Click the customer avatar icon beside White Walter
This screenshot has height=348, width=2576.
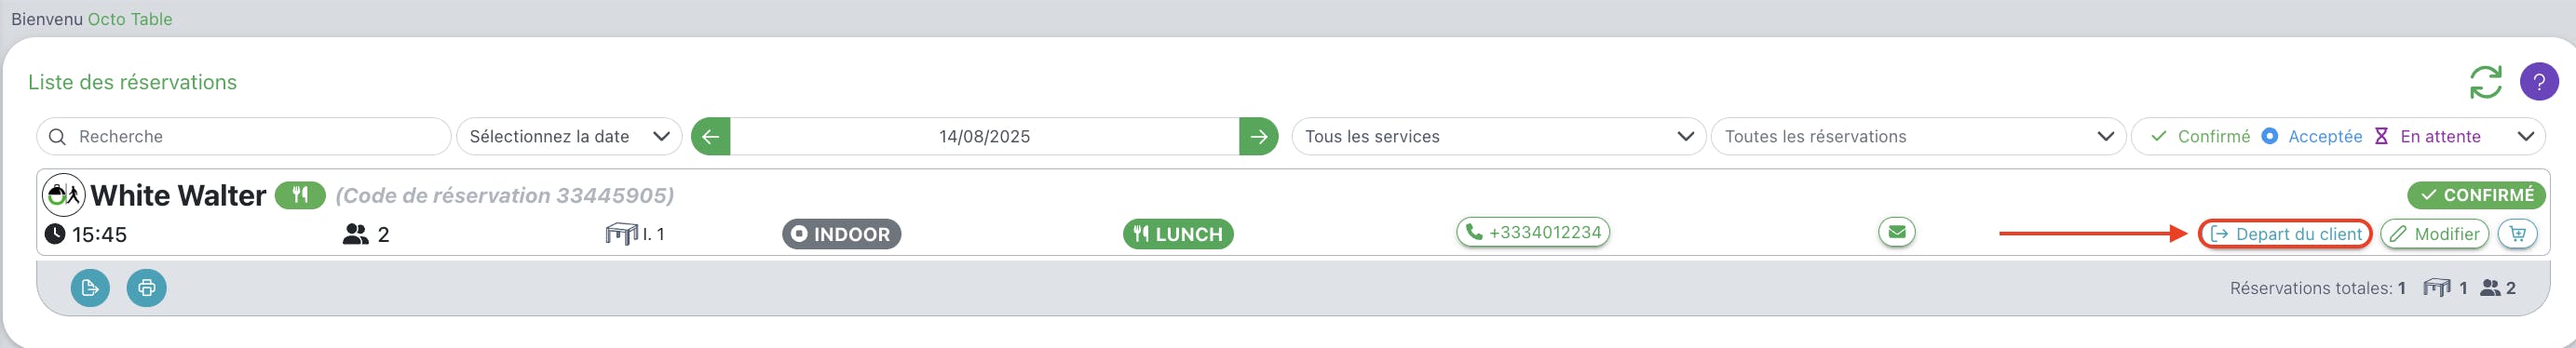coord(63,195)
